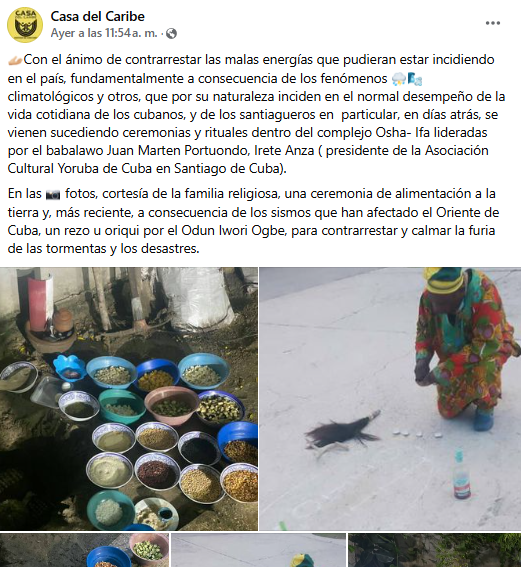Click the black rooster in the photo
The image size is (521, 567).
340,433
